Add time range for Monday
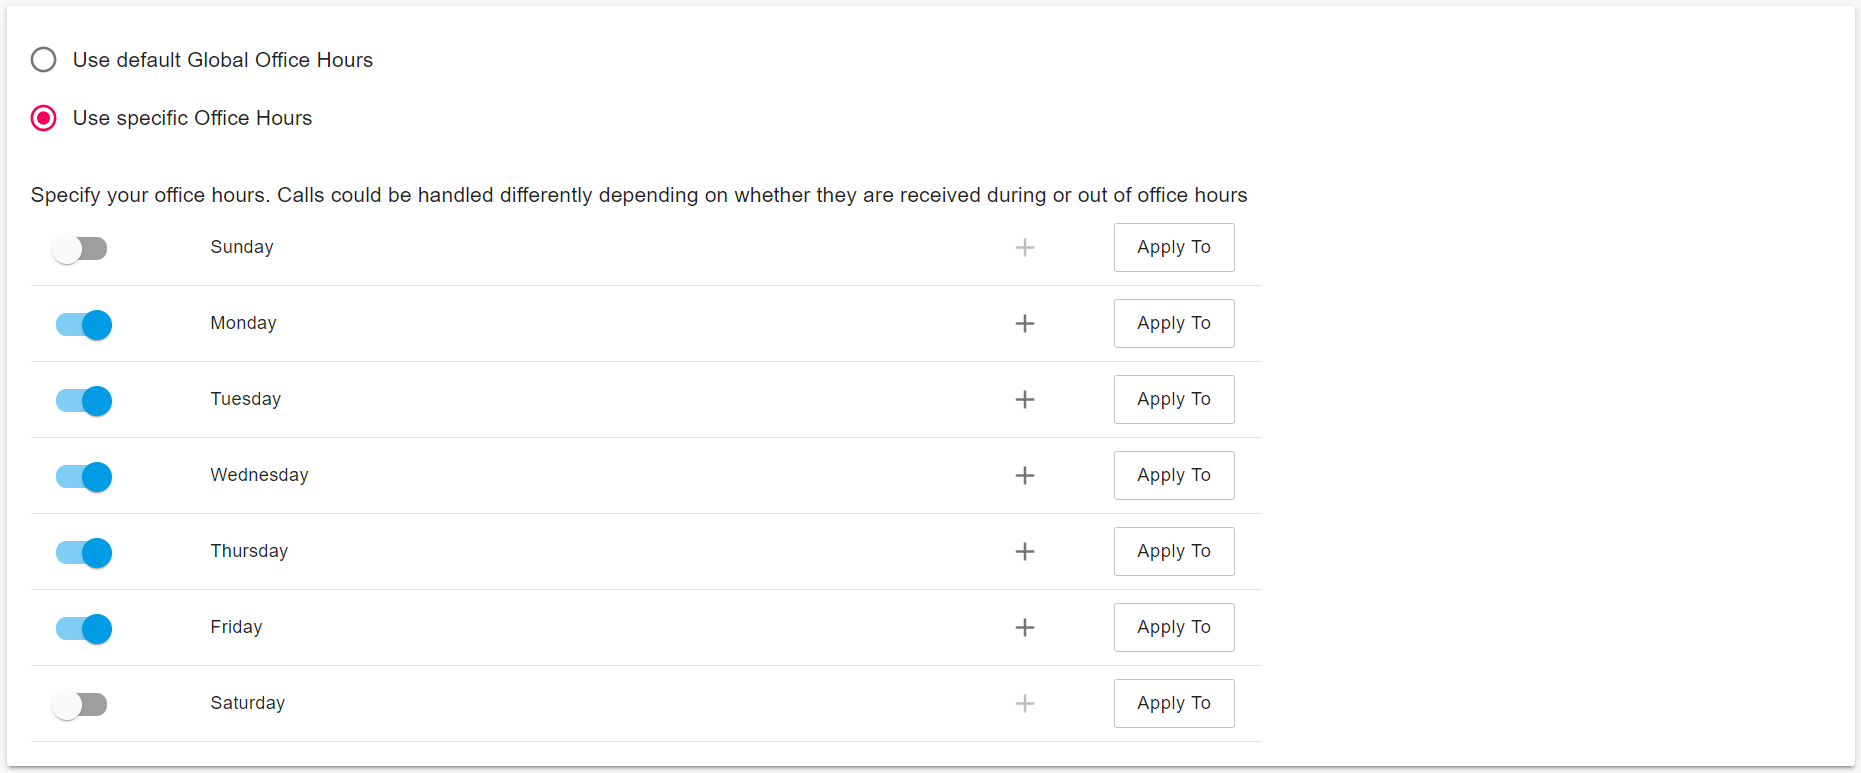Viewport: 1861px width, 773px height. [x=1024, y=324]
